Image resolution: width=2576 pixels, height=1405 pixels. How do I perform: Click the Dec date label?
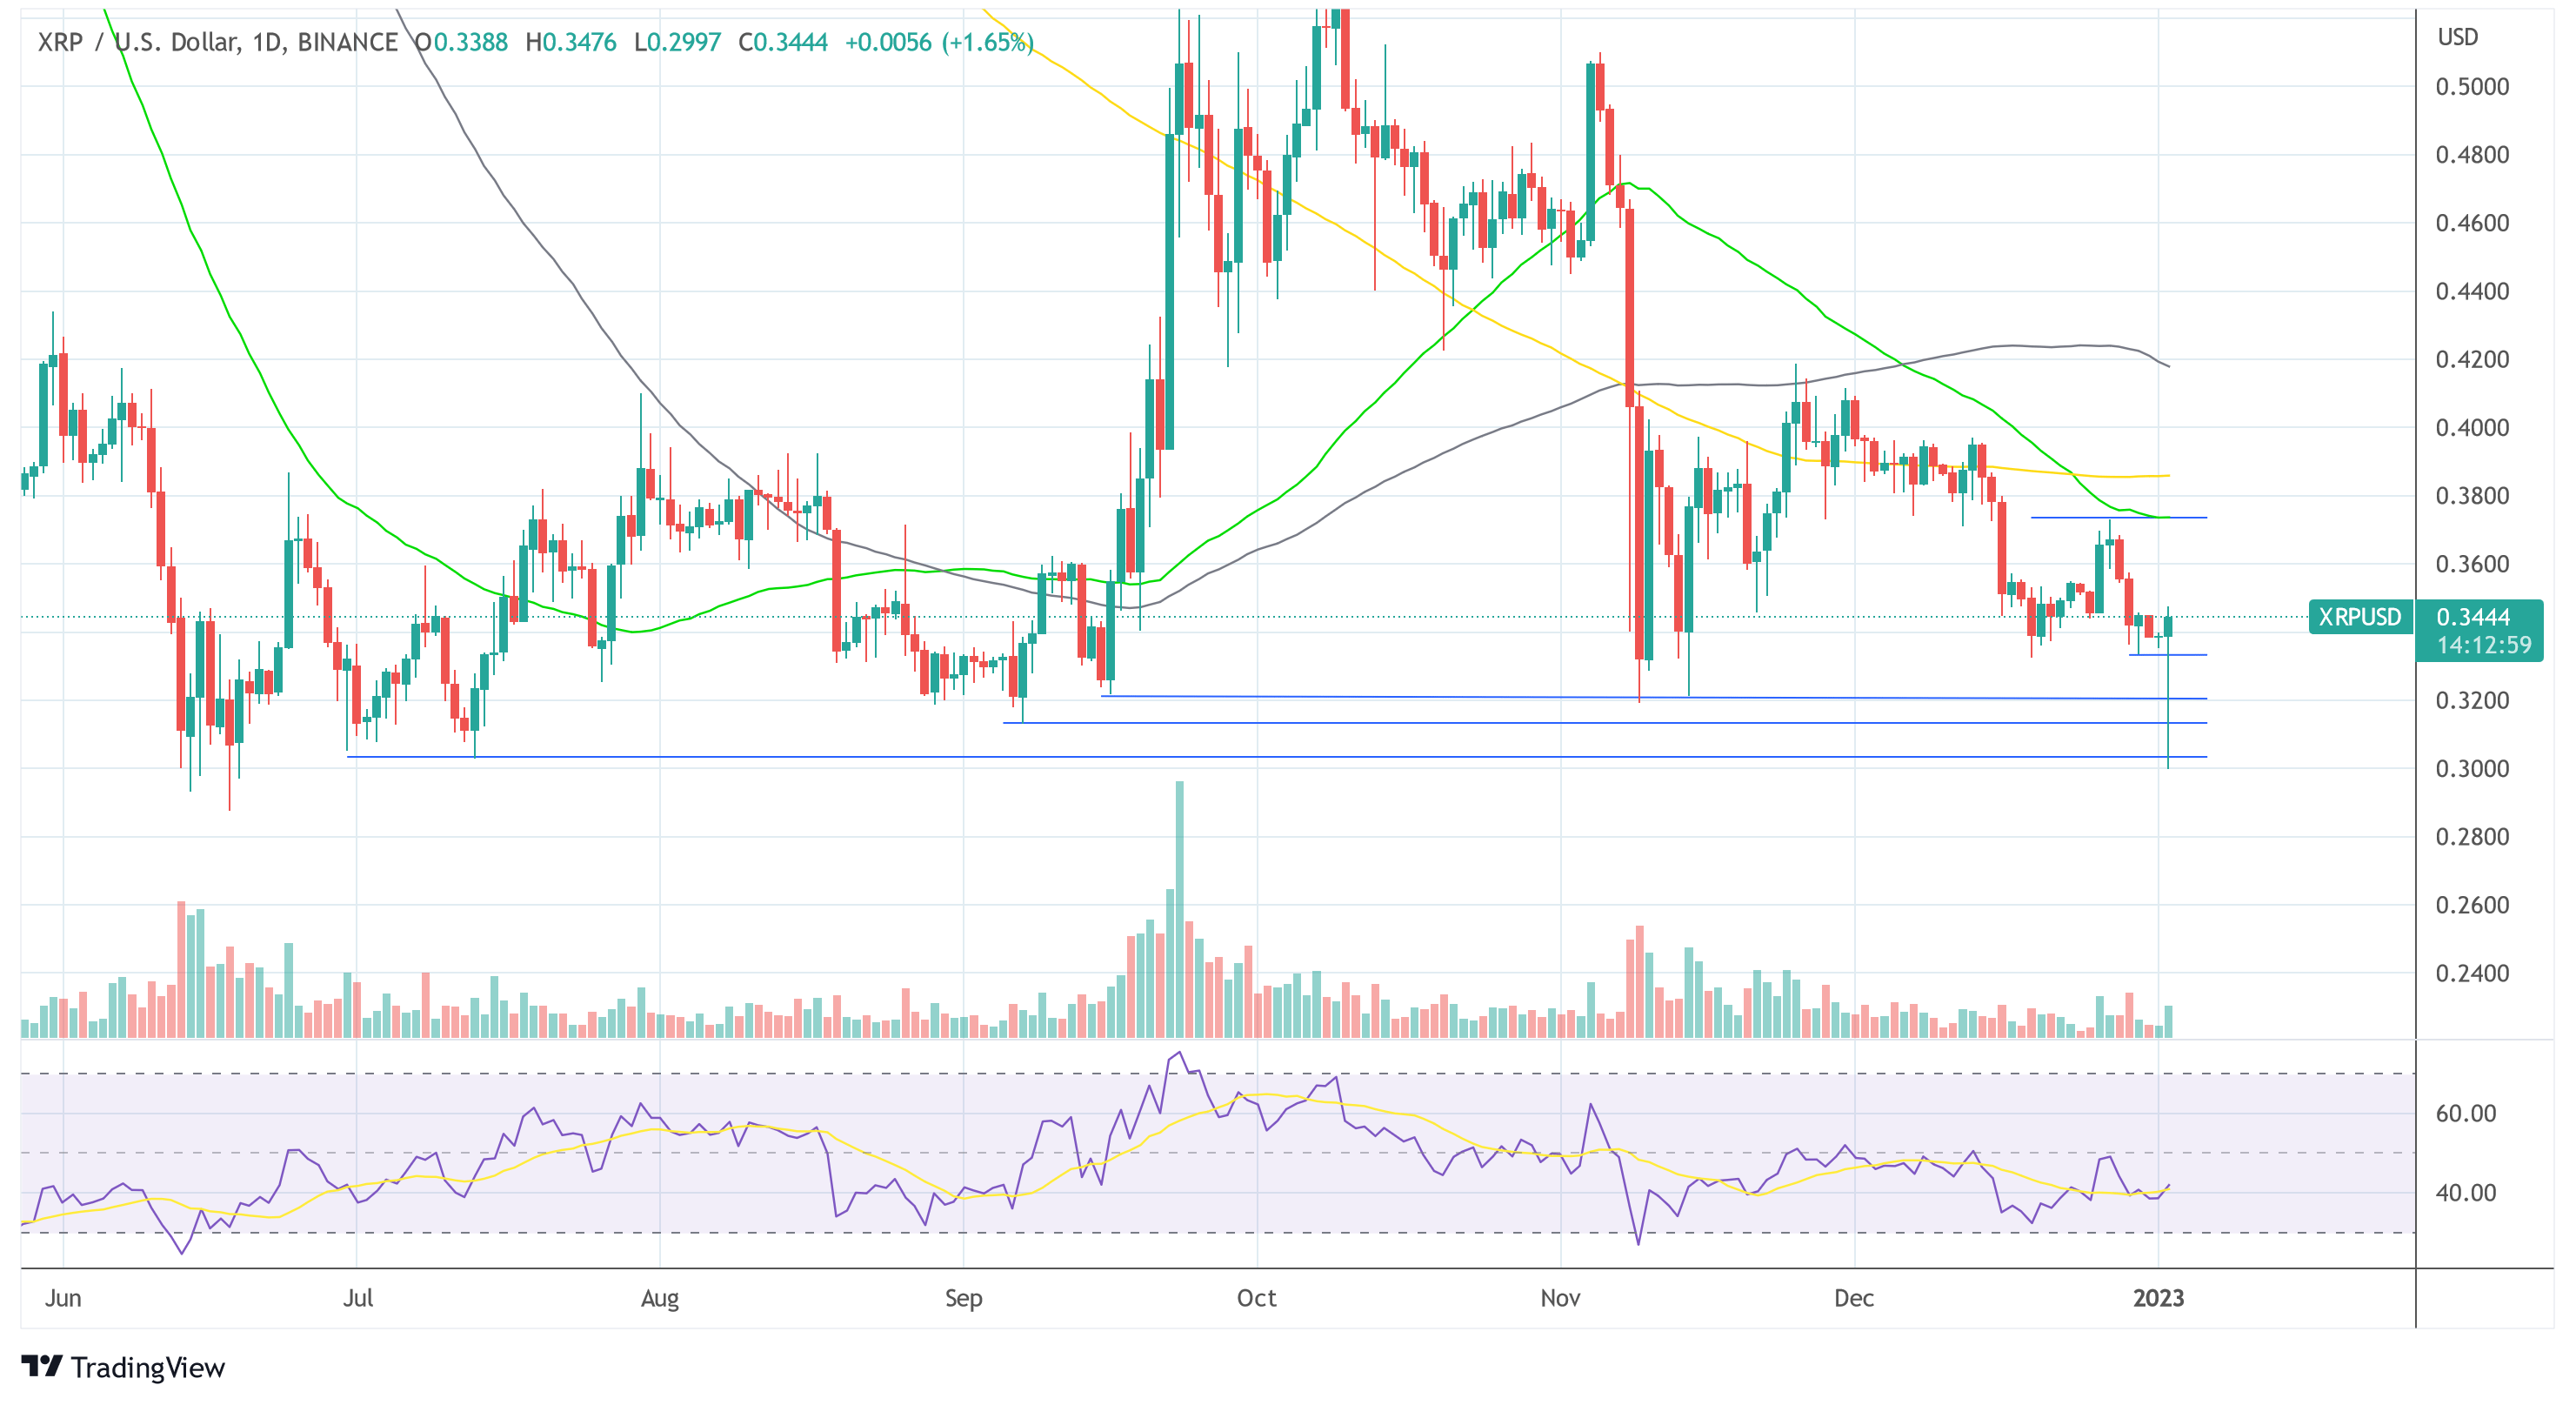pyautogui.click(x=1853, y=1298)
